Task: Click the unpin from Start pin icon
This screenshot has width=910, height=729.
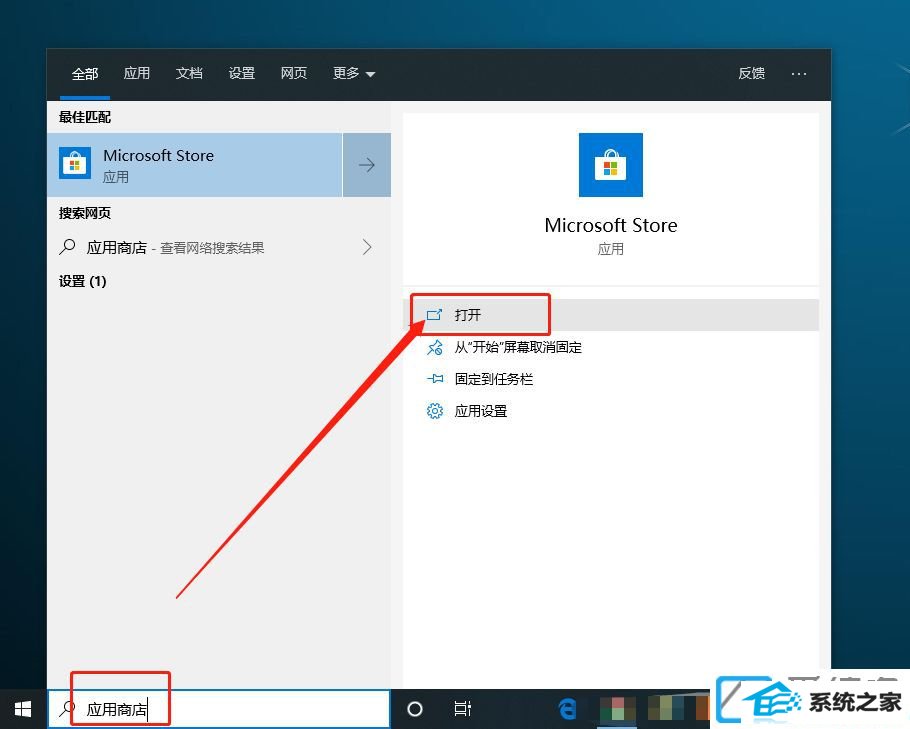Action: (434, 347)
